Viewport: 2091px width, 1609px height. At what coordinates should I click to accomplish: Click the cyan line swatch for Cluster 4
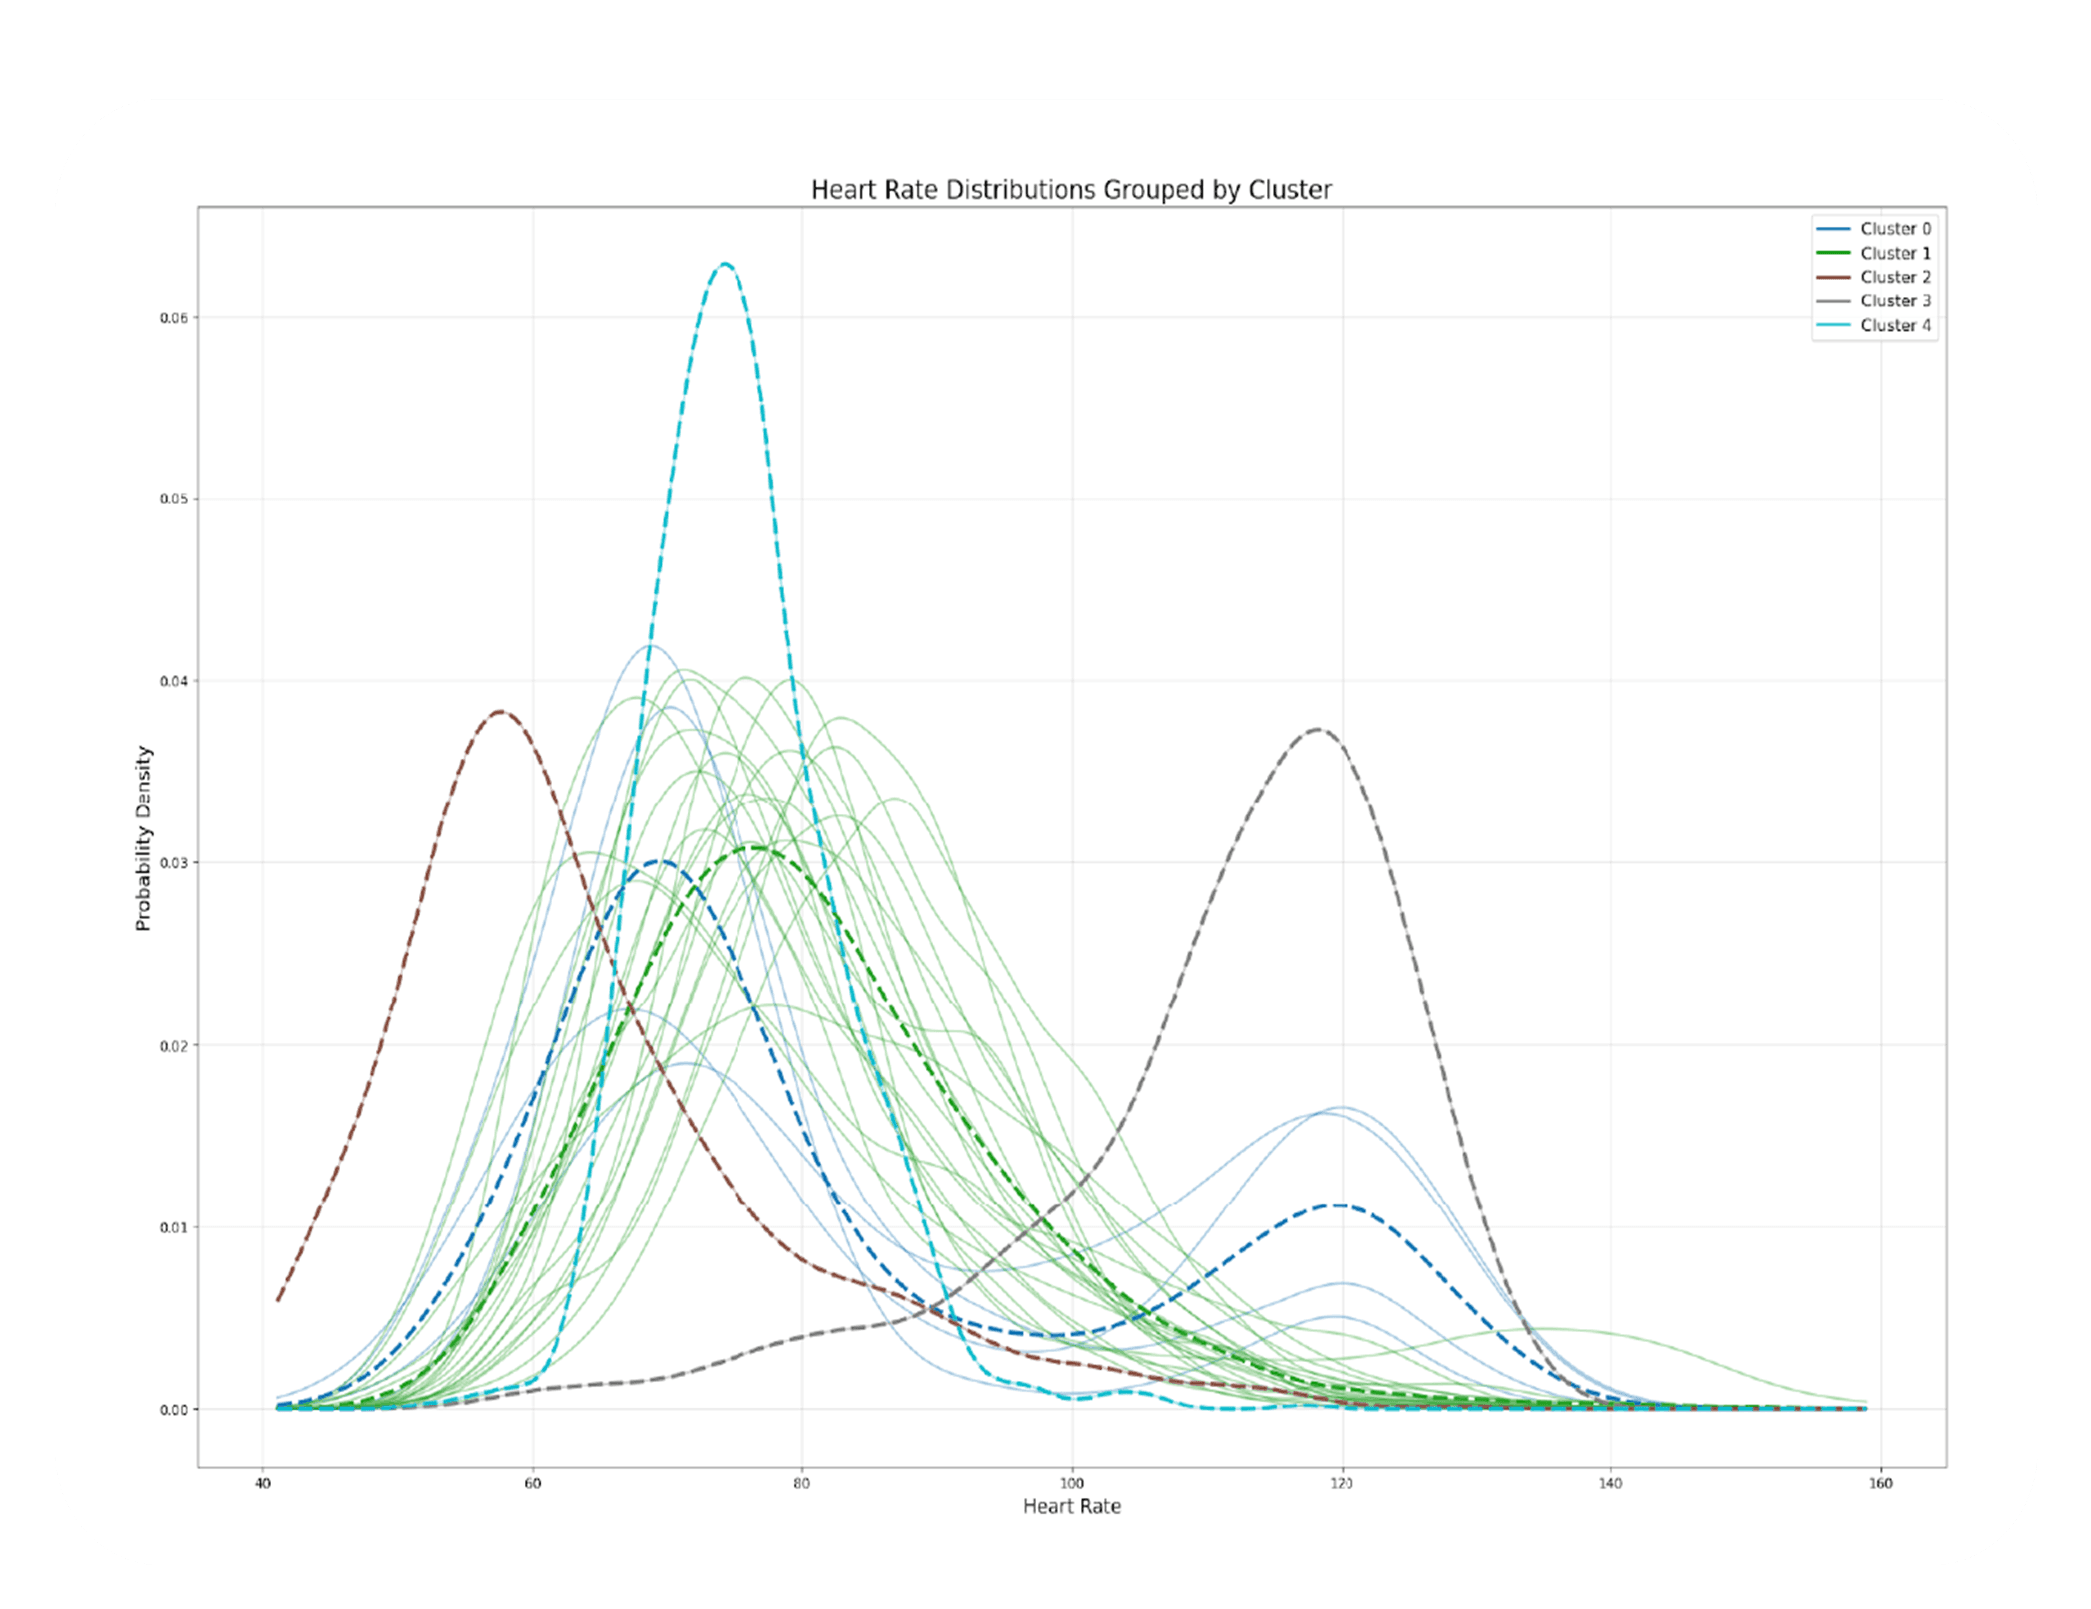1833,325
